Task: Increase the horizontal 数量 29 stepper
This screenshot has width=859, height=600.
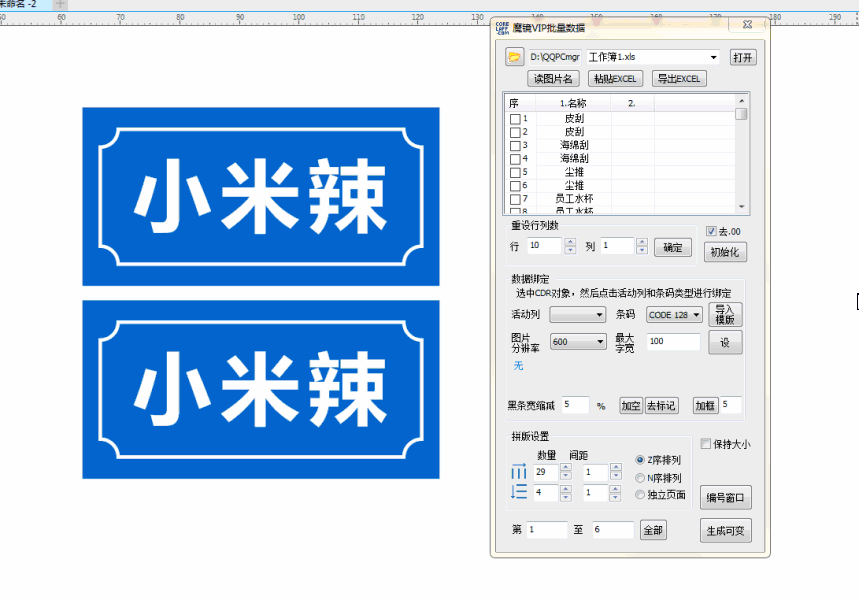Action: (x=566, y=467)
